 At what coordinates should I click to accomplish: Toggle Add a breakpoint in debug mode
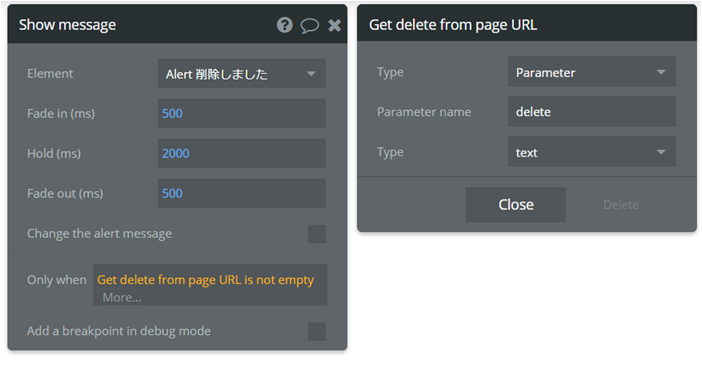click(317, 331)
